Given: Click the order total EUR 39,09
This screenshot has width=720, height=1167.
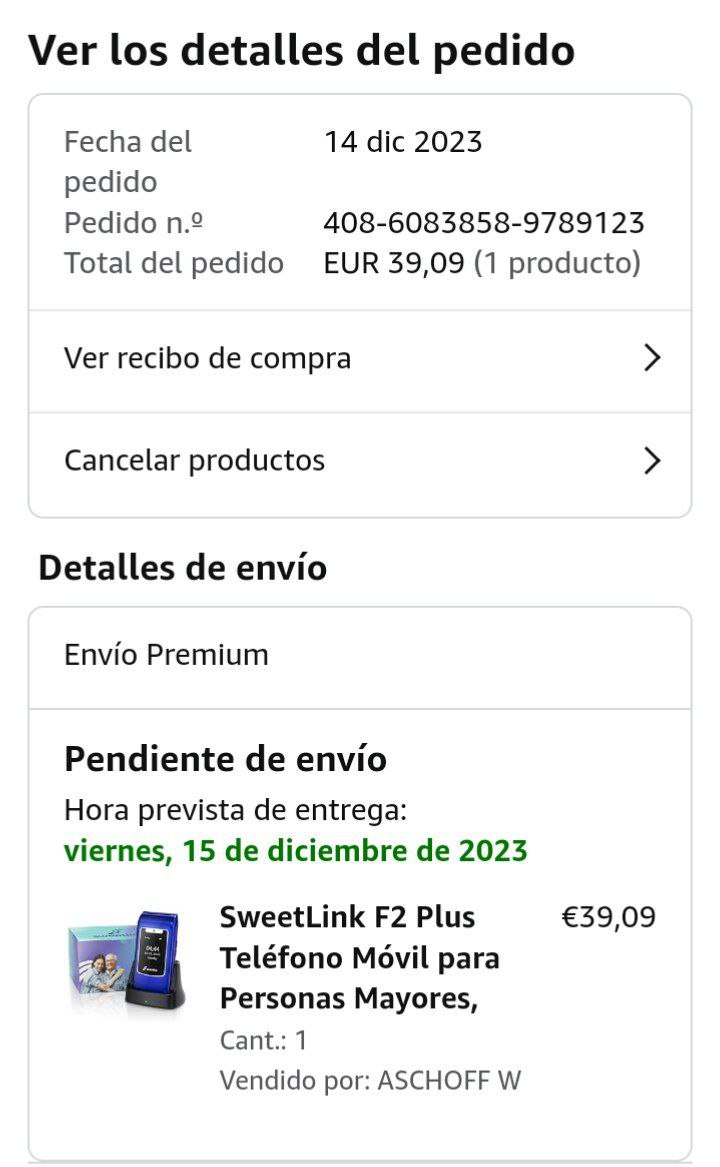Looking at the screenshot, I should pyautogui.click(x=394, y=263).
